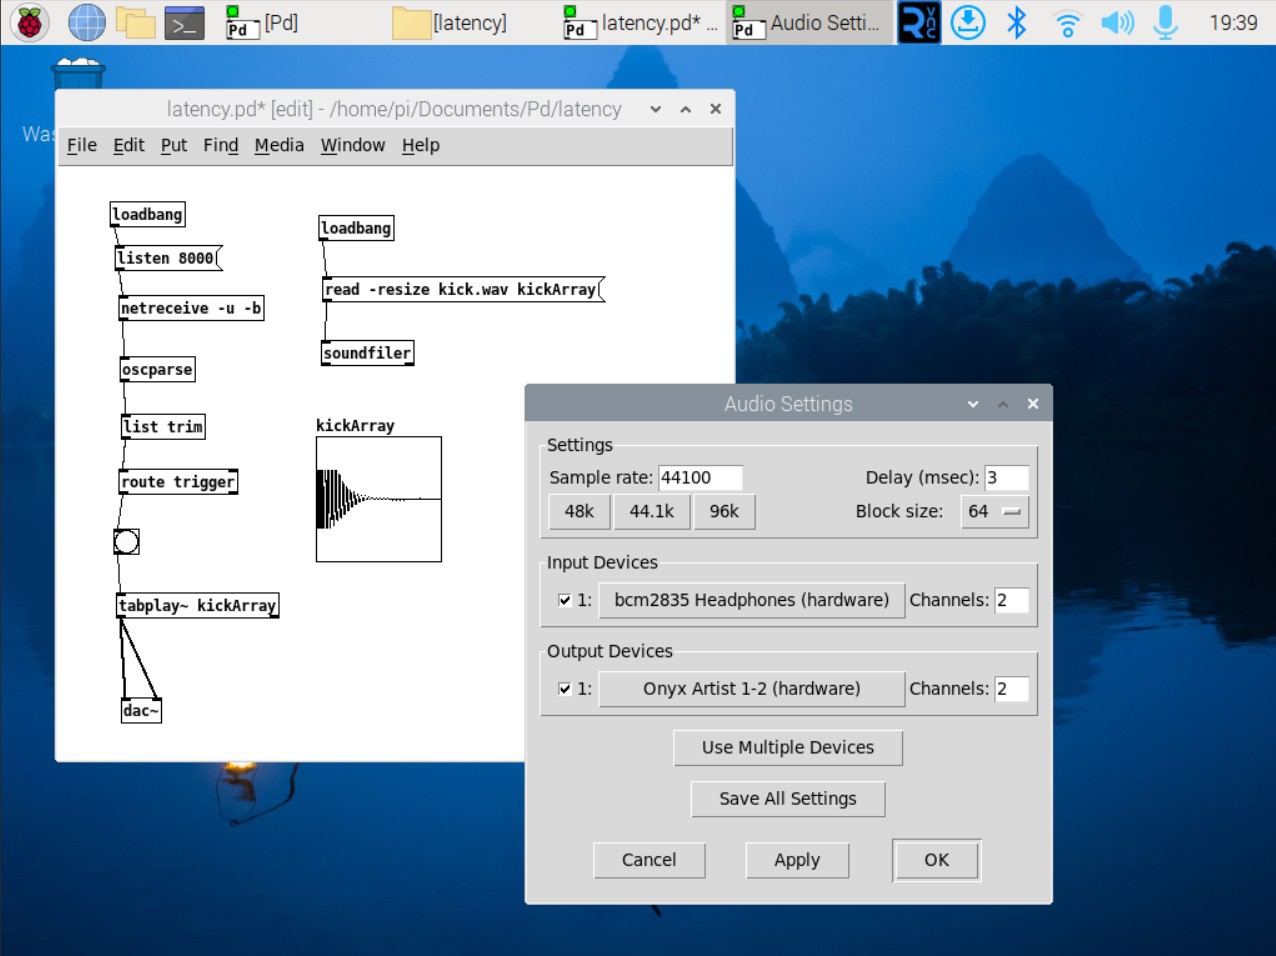Open the Put menu
The height and width of the screenshot is (956, 1276).
173,145
